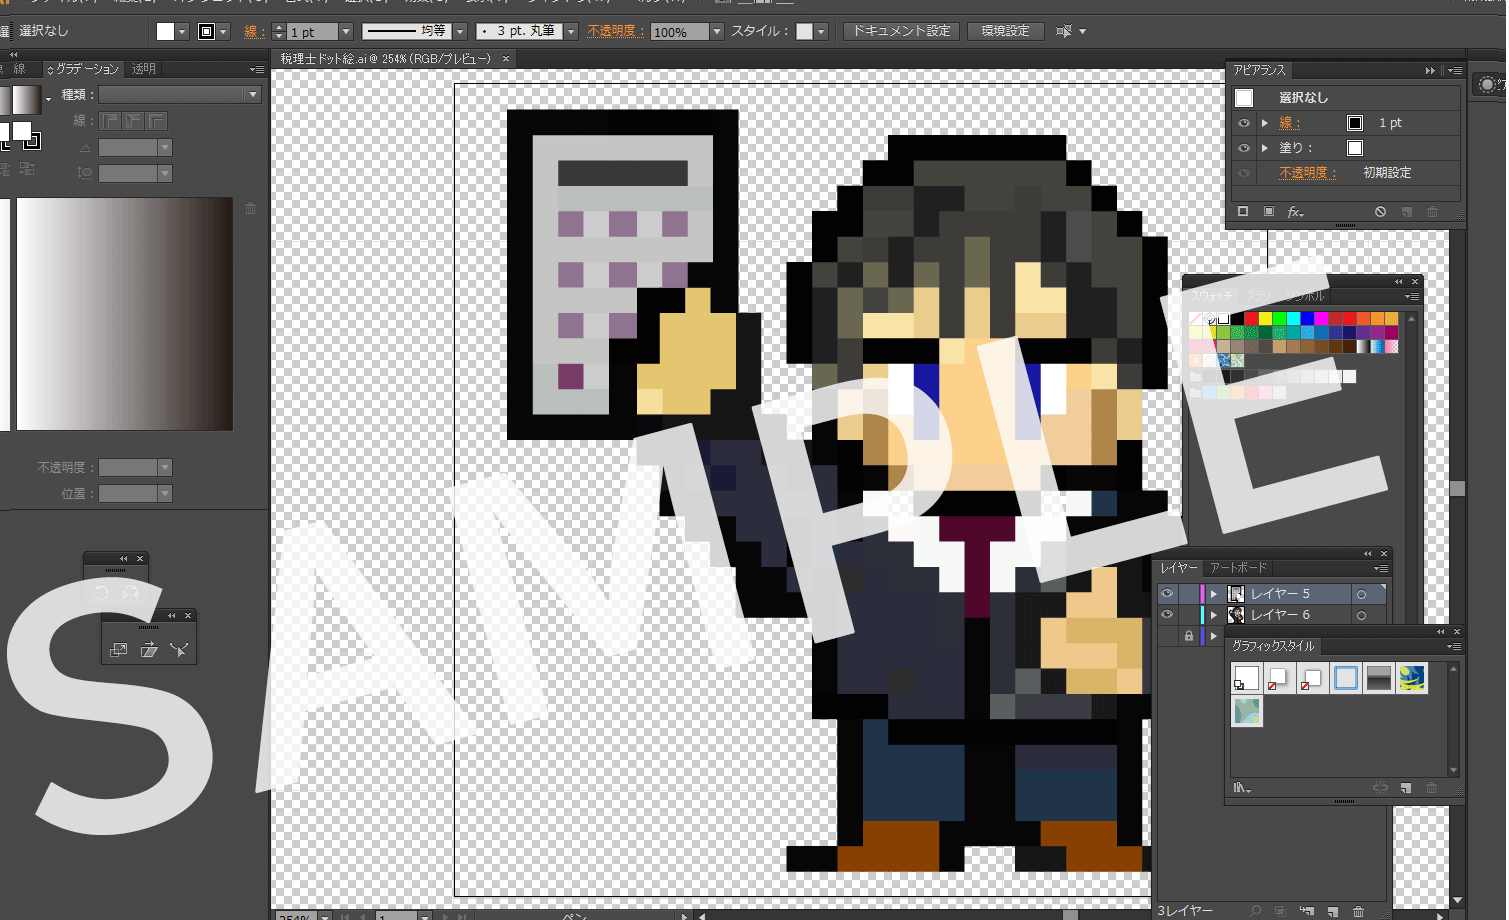Open the Gradient panel options menu

257,69
